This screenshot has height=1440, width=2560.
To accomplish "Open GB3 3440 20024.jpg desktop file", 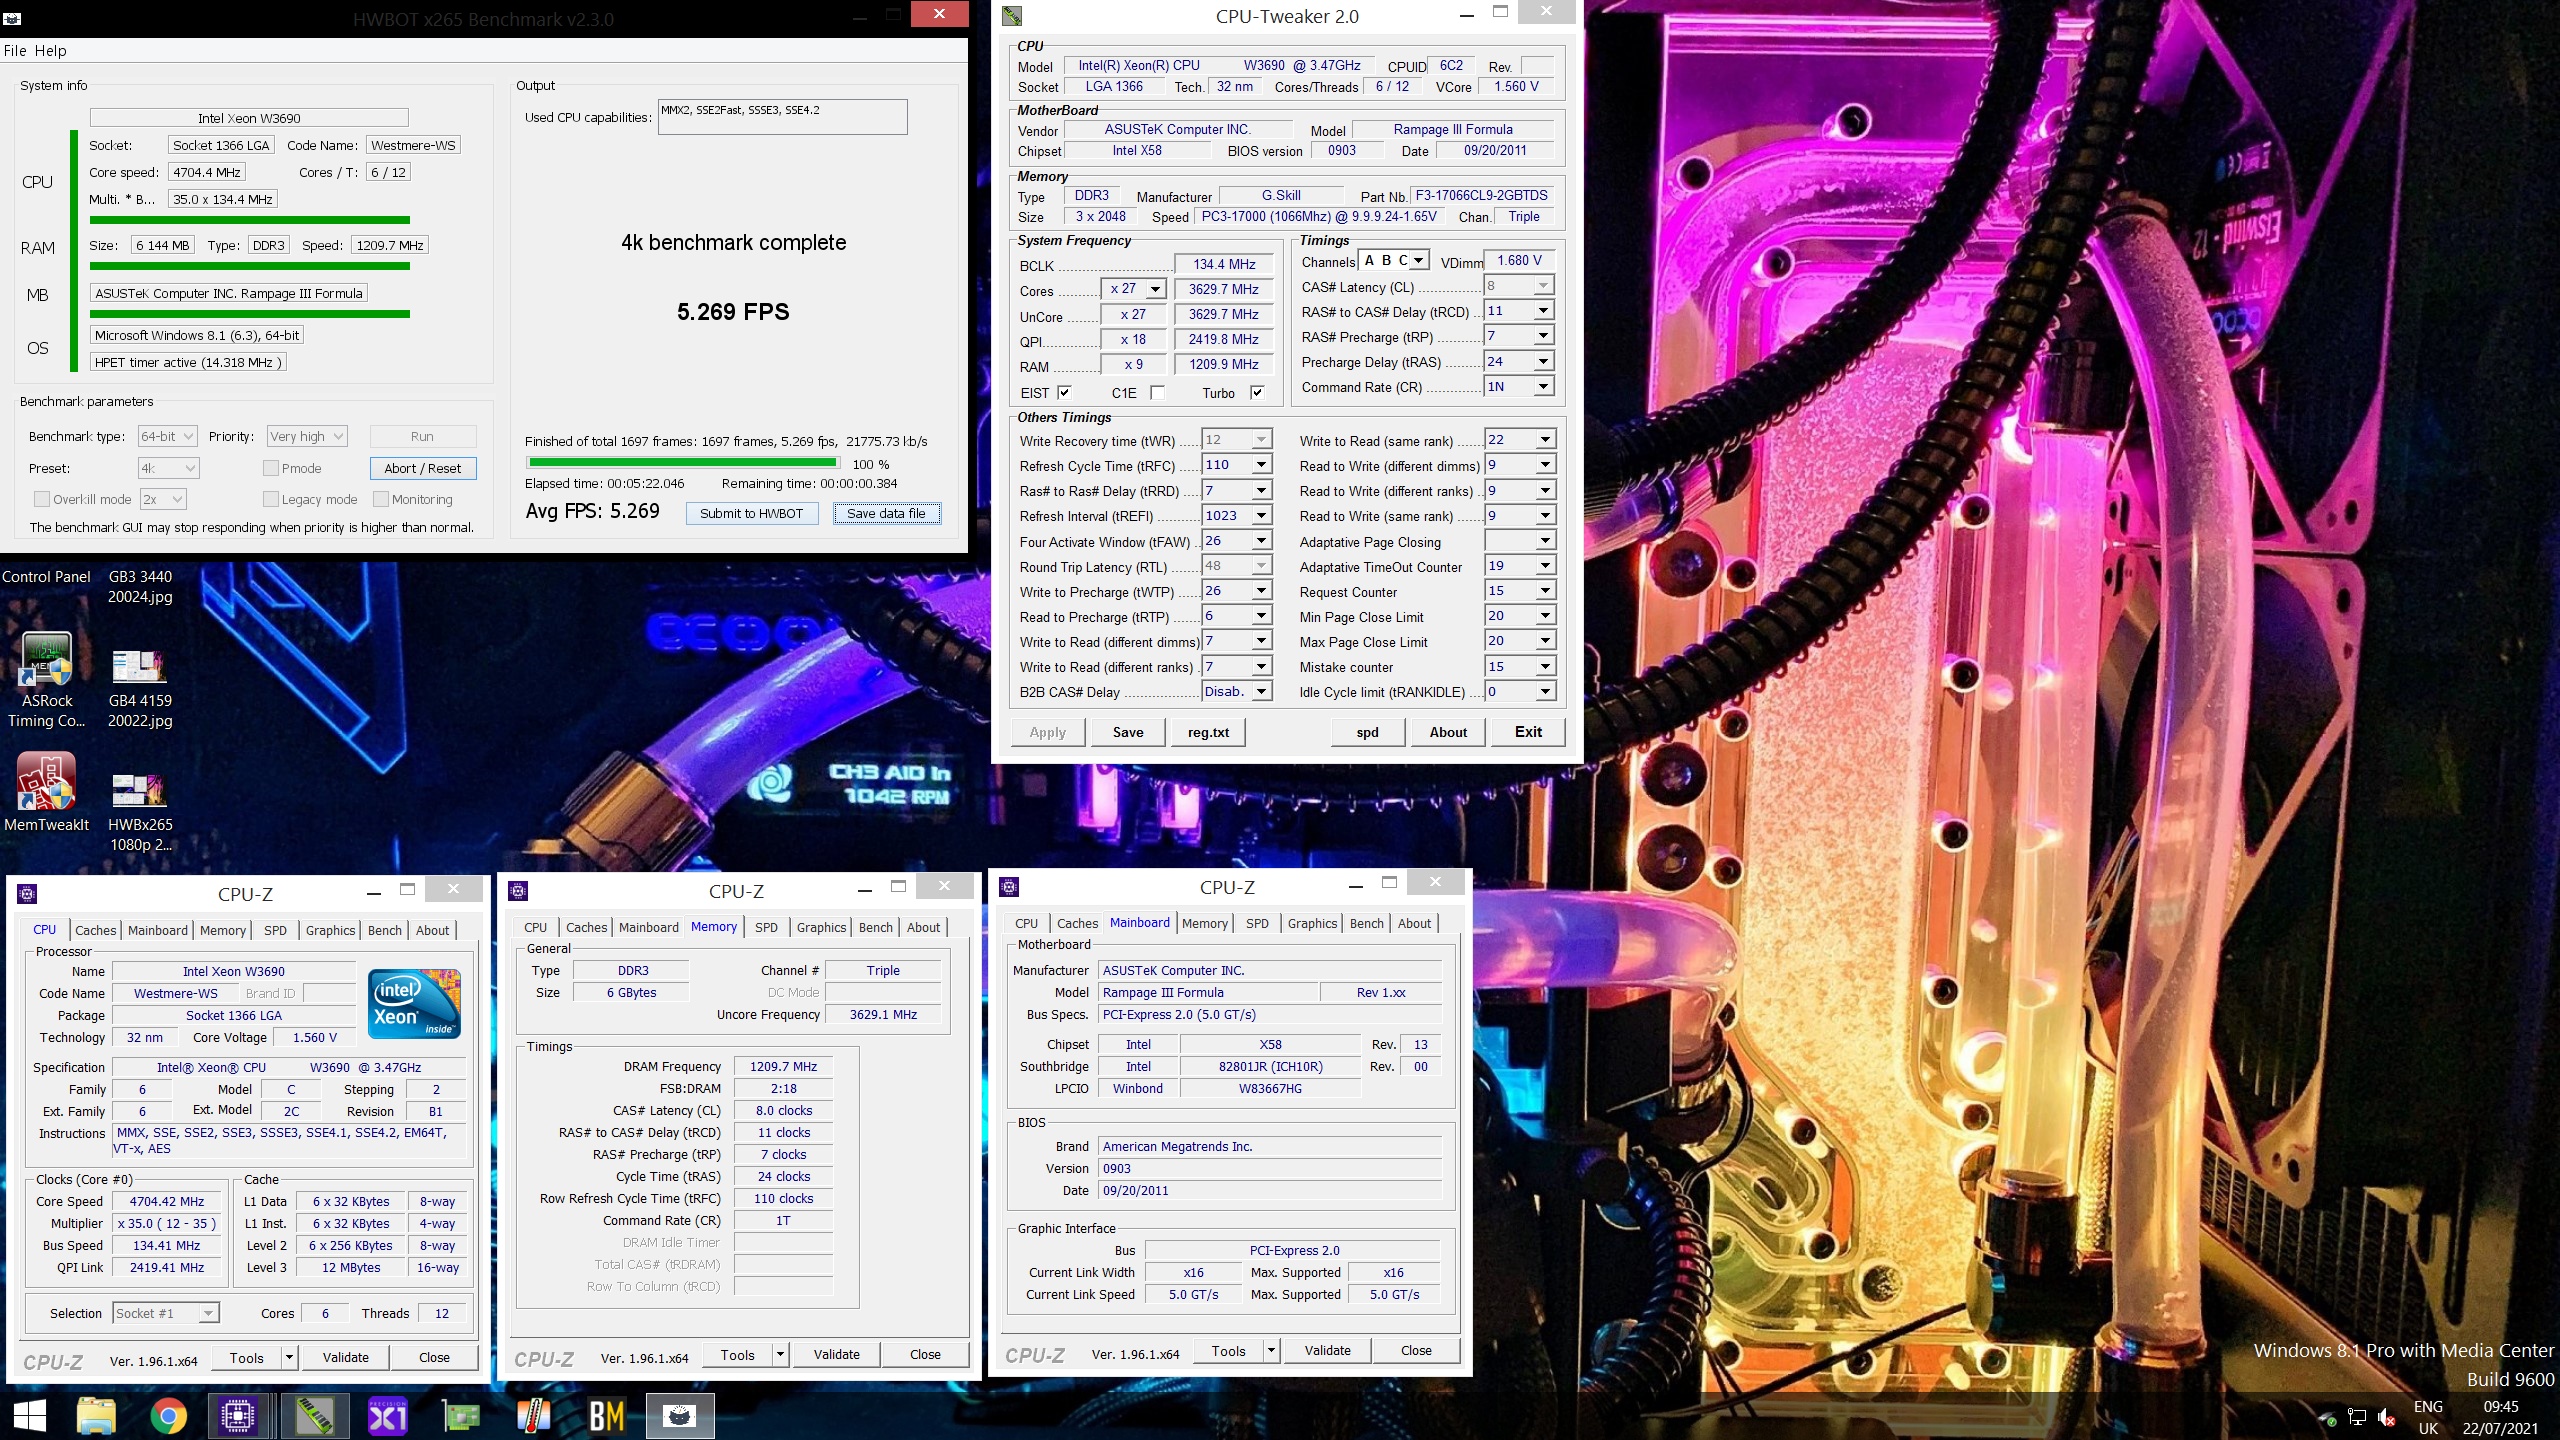I will [140, 587].
